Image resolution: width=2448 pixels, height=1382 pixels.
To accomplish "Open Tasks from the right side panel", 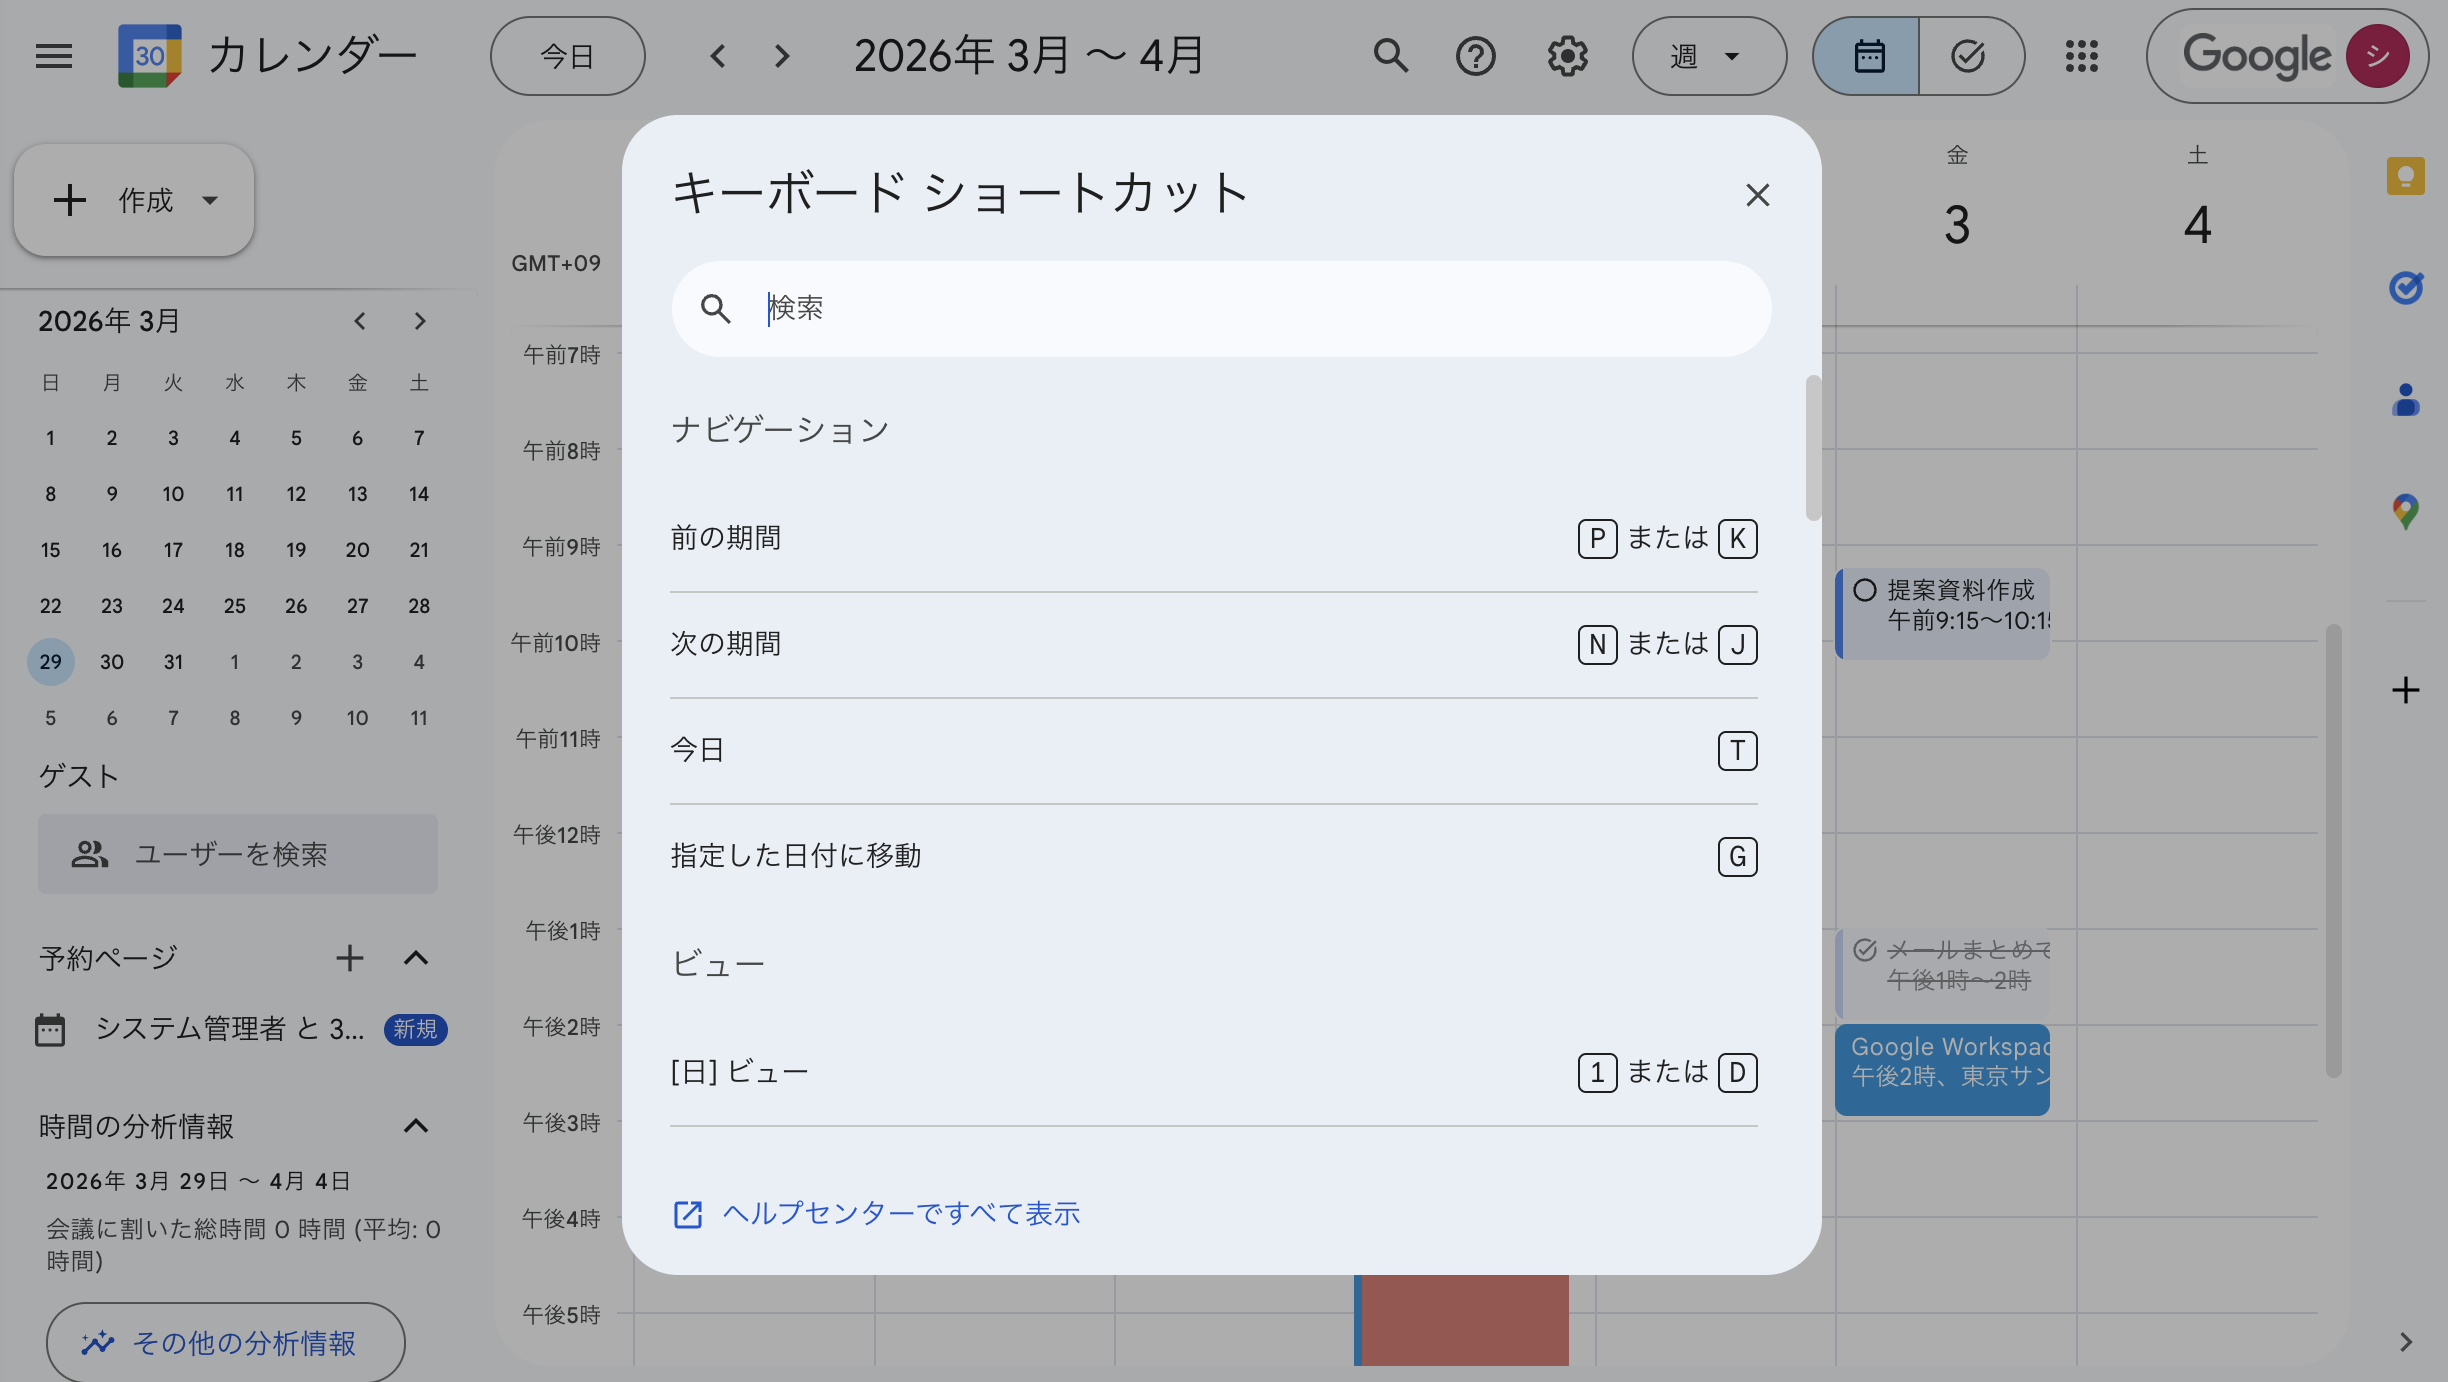I will coord(2407,288).
